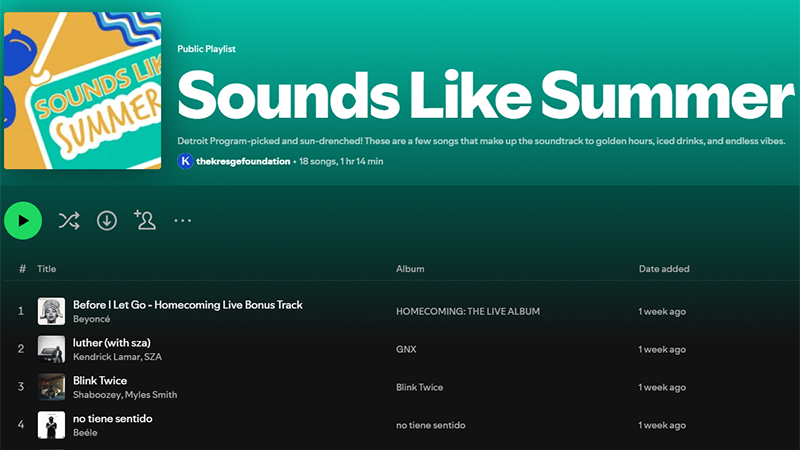Select the Public Playlist label
The height and width of the screenshot is (450, 800).
207,49
